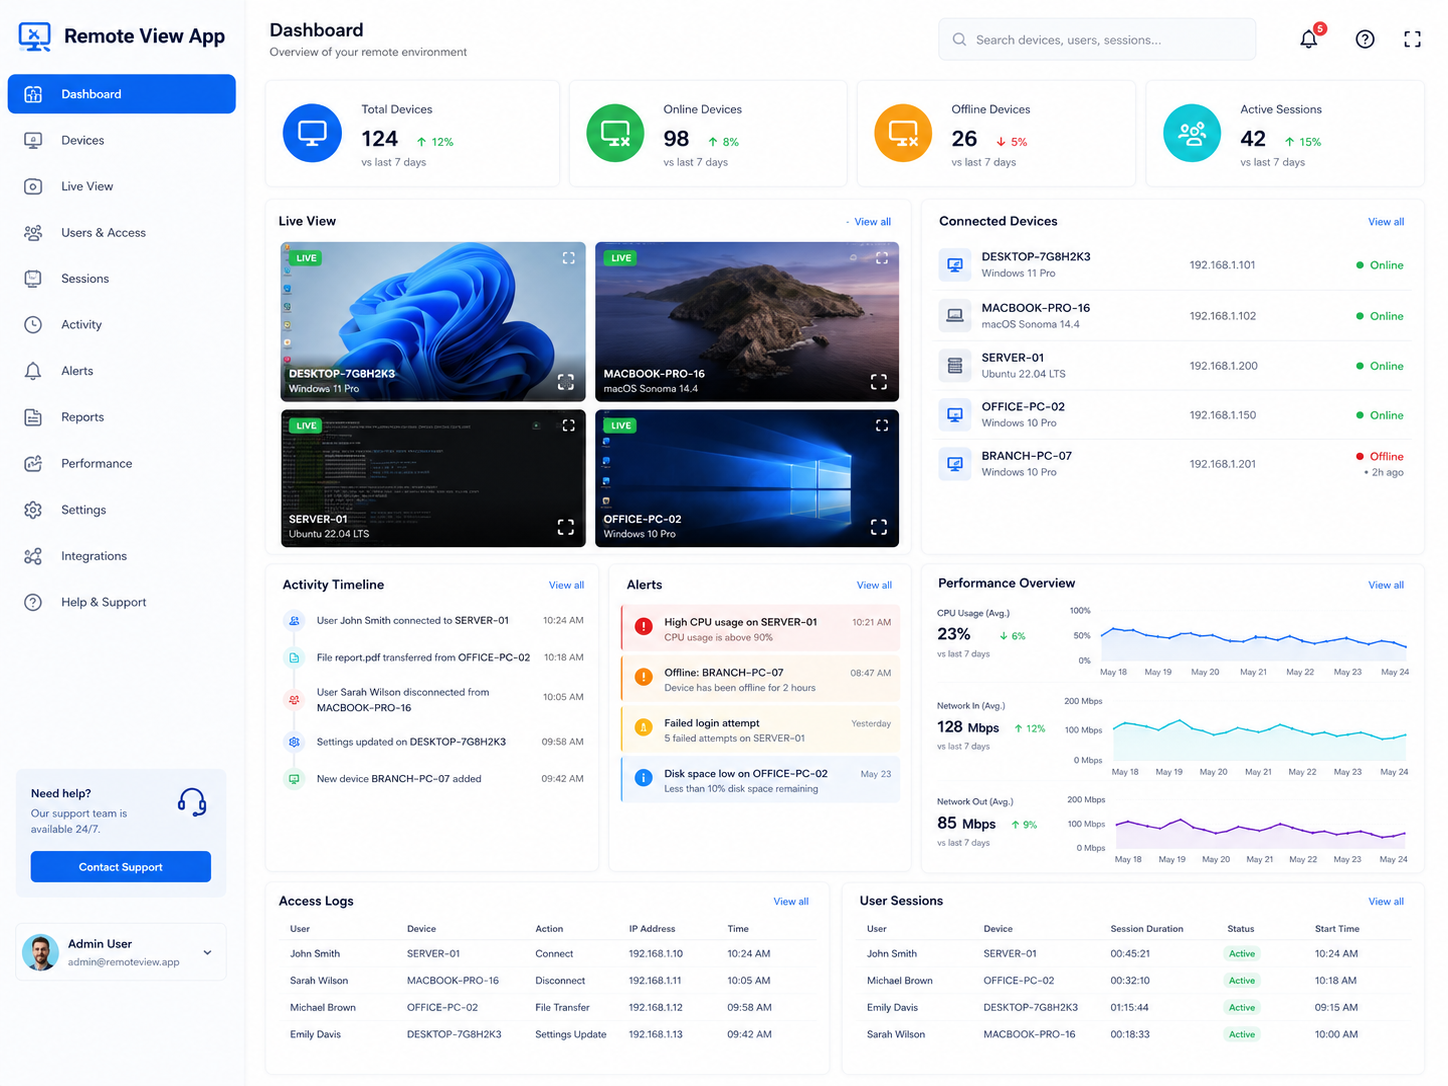Select OFFICE-PC-02 row in Connected Devices
1448x1086 pixels.
(x=1174, y=414)
